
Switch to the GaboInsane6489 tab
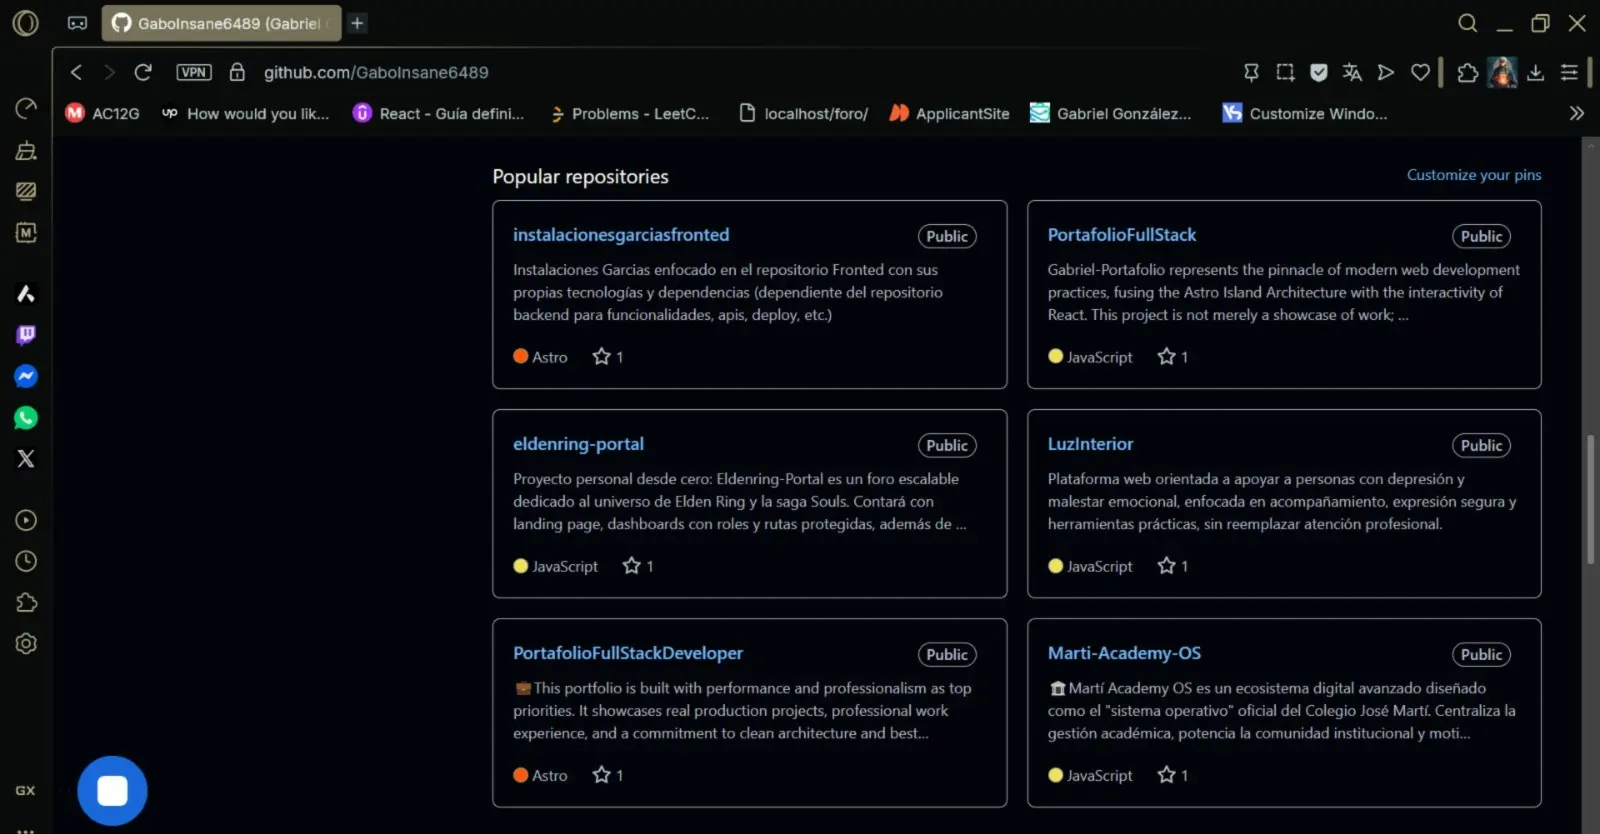click(221, 23)
